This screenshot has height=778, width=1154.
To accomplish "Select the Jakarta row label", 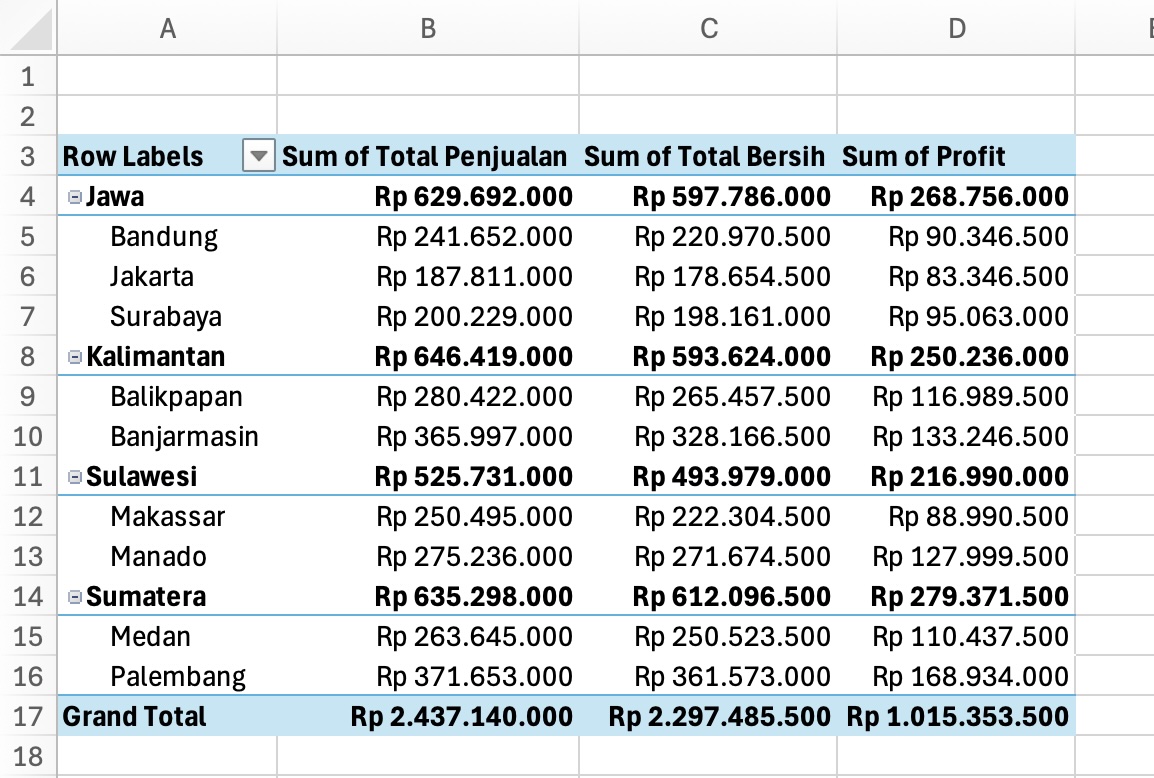I will (x=152, y=277).
